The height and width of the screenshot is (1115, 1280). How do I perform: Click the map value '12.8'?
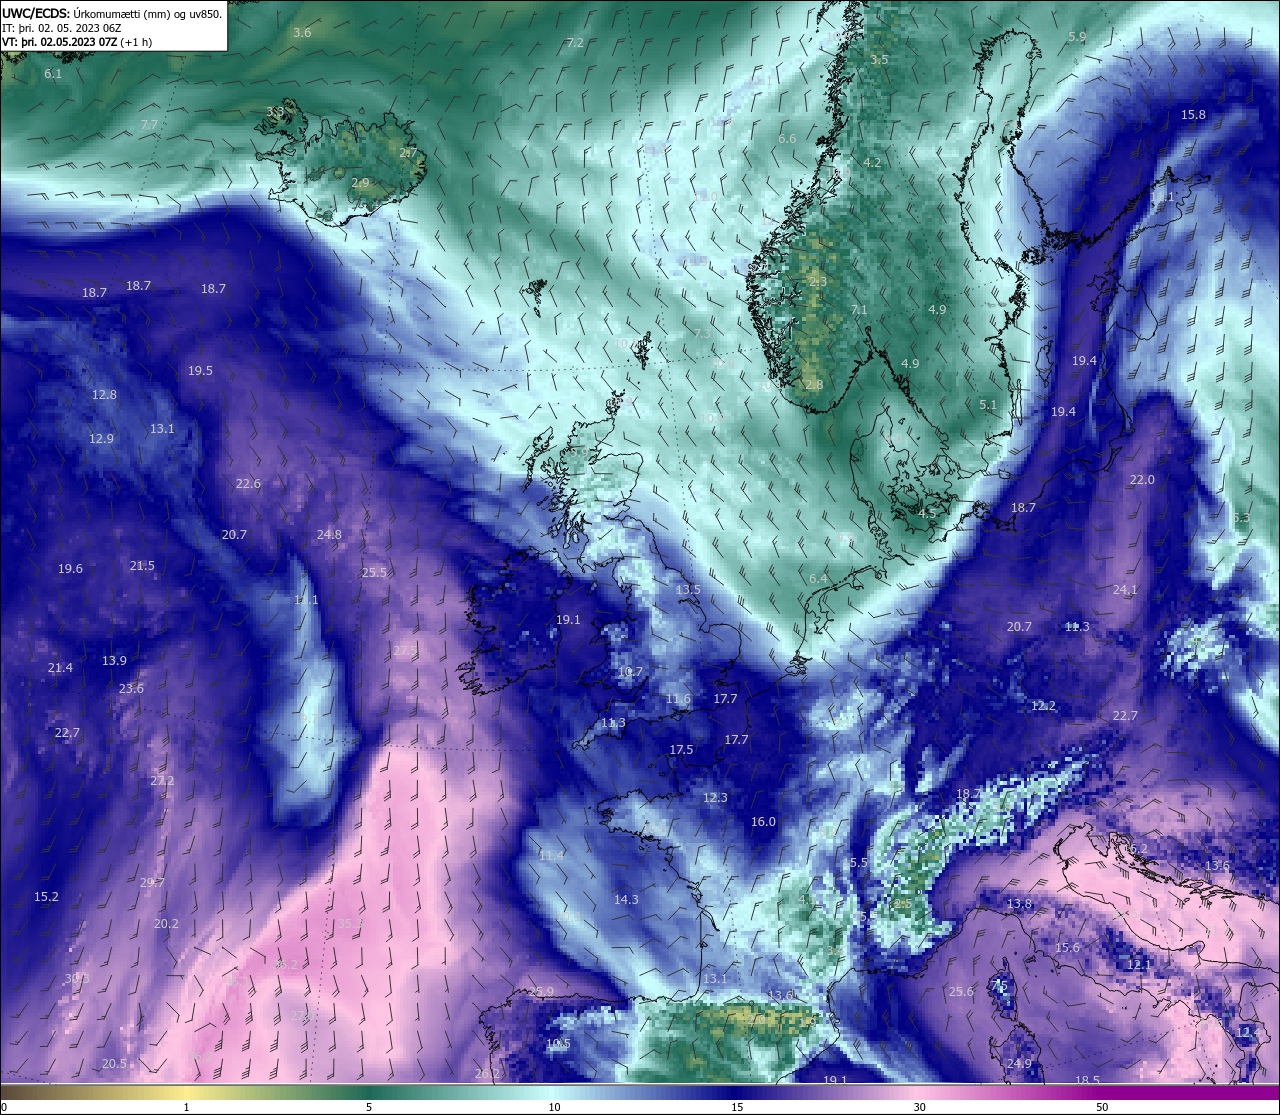pyautogui.click(x=104, y=395)
